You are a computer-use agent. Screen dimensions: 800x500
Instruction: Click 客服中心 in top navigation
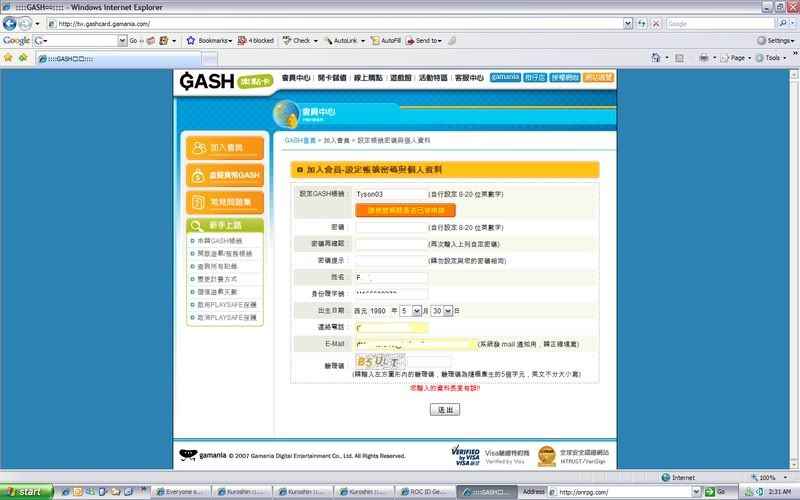[x=469, y=78]
